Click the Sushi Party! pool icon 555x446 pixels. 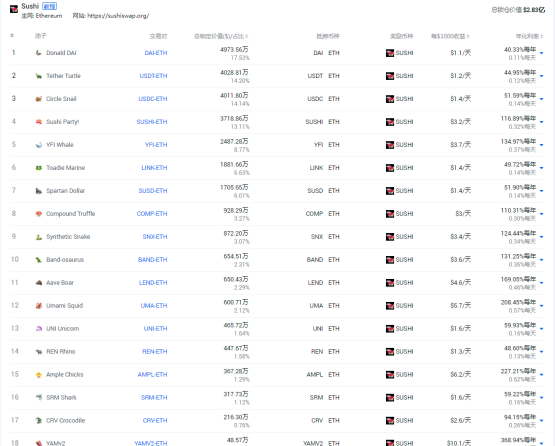click(x=39, y=122)
